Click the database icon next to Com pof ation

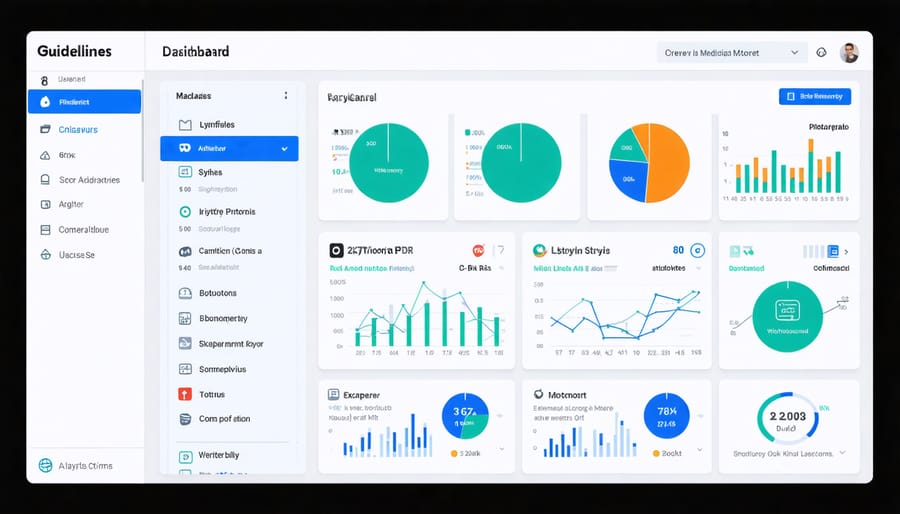185,419
